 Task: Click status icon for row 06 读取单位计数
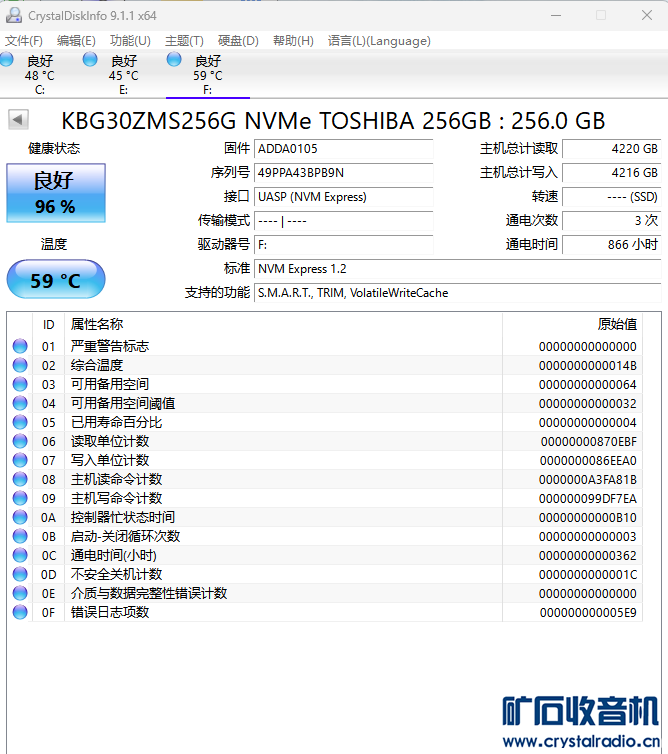pyautogui.click(x=20, y=441)
